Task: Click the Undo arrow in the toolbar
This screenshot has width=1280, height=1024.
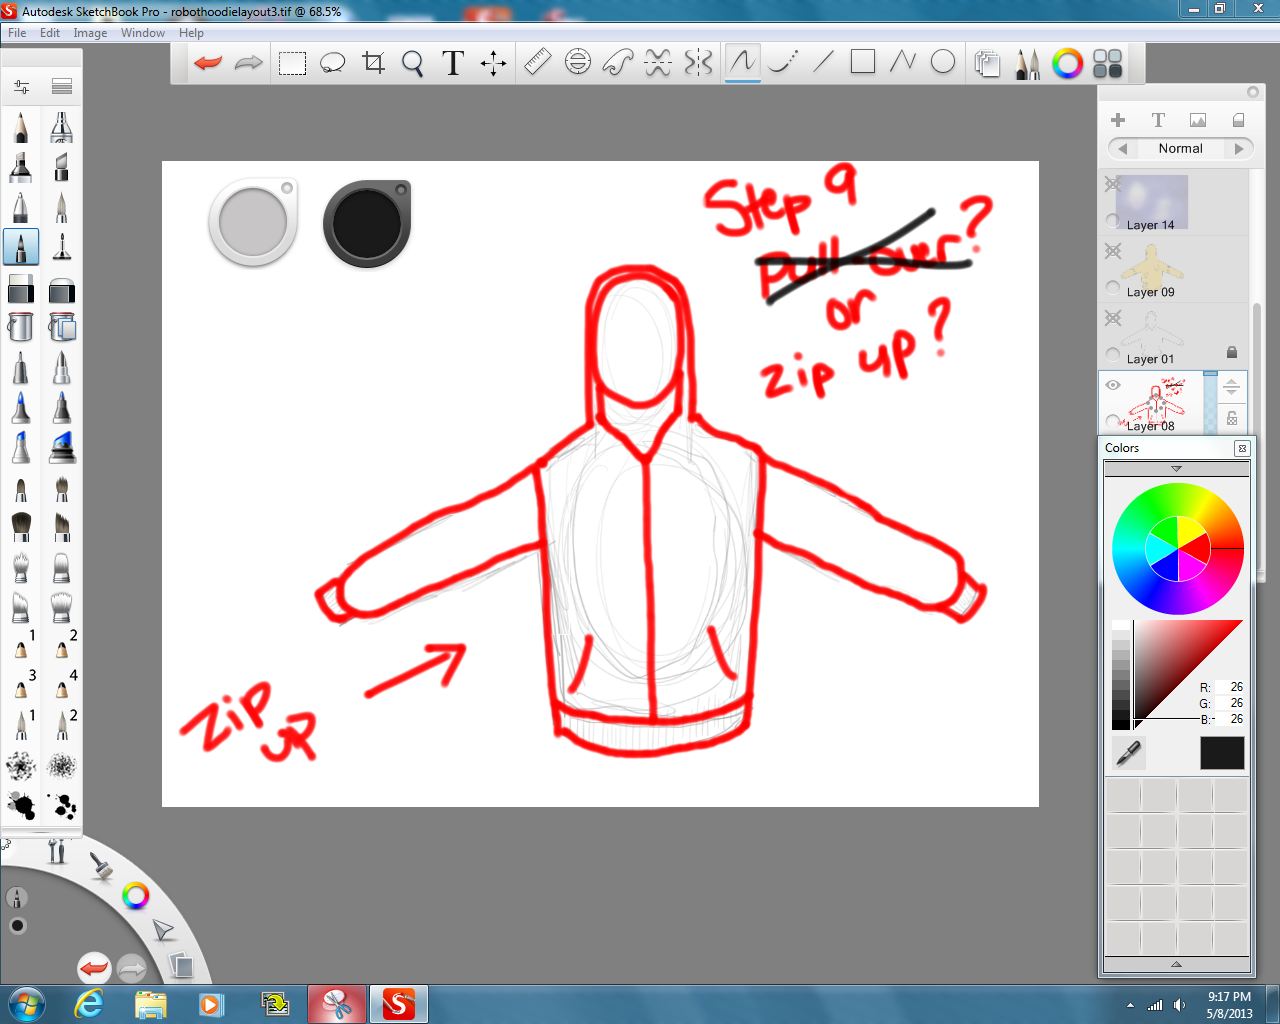Action: (x=207, y=62)
